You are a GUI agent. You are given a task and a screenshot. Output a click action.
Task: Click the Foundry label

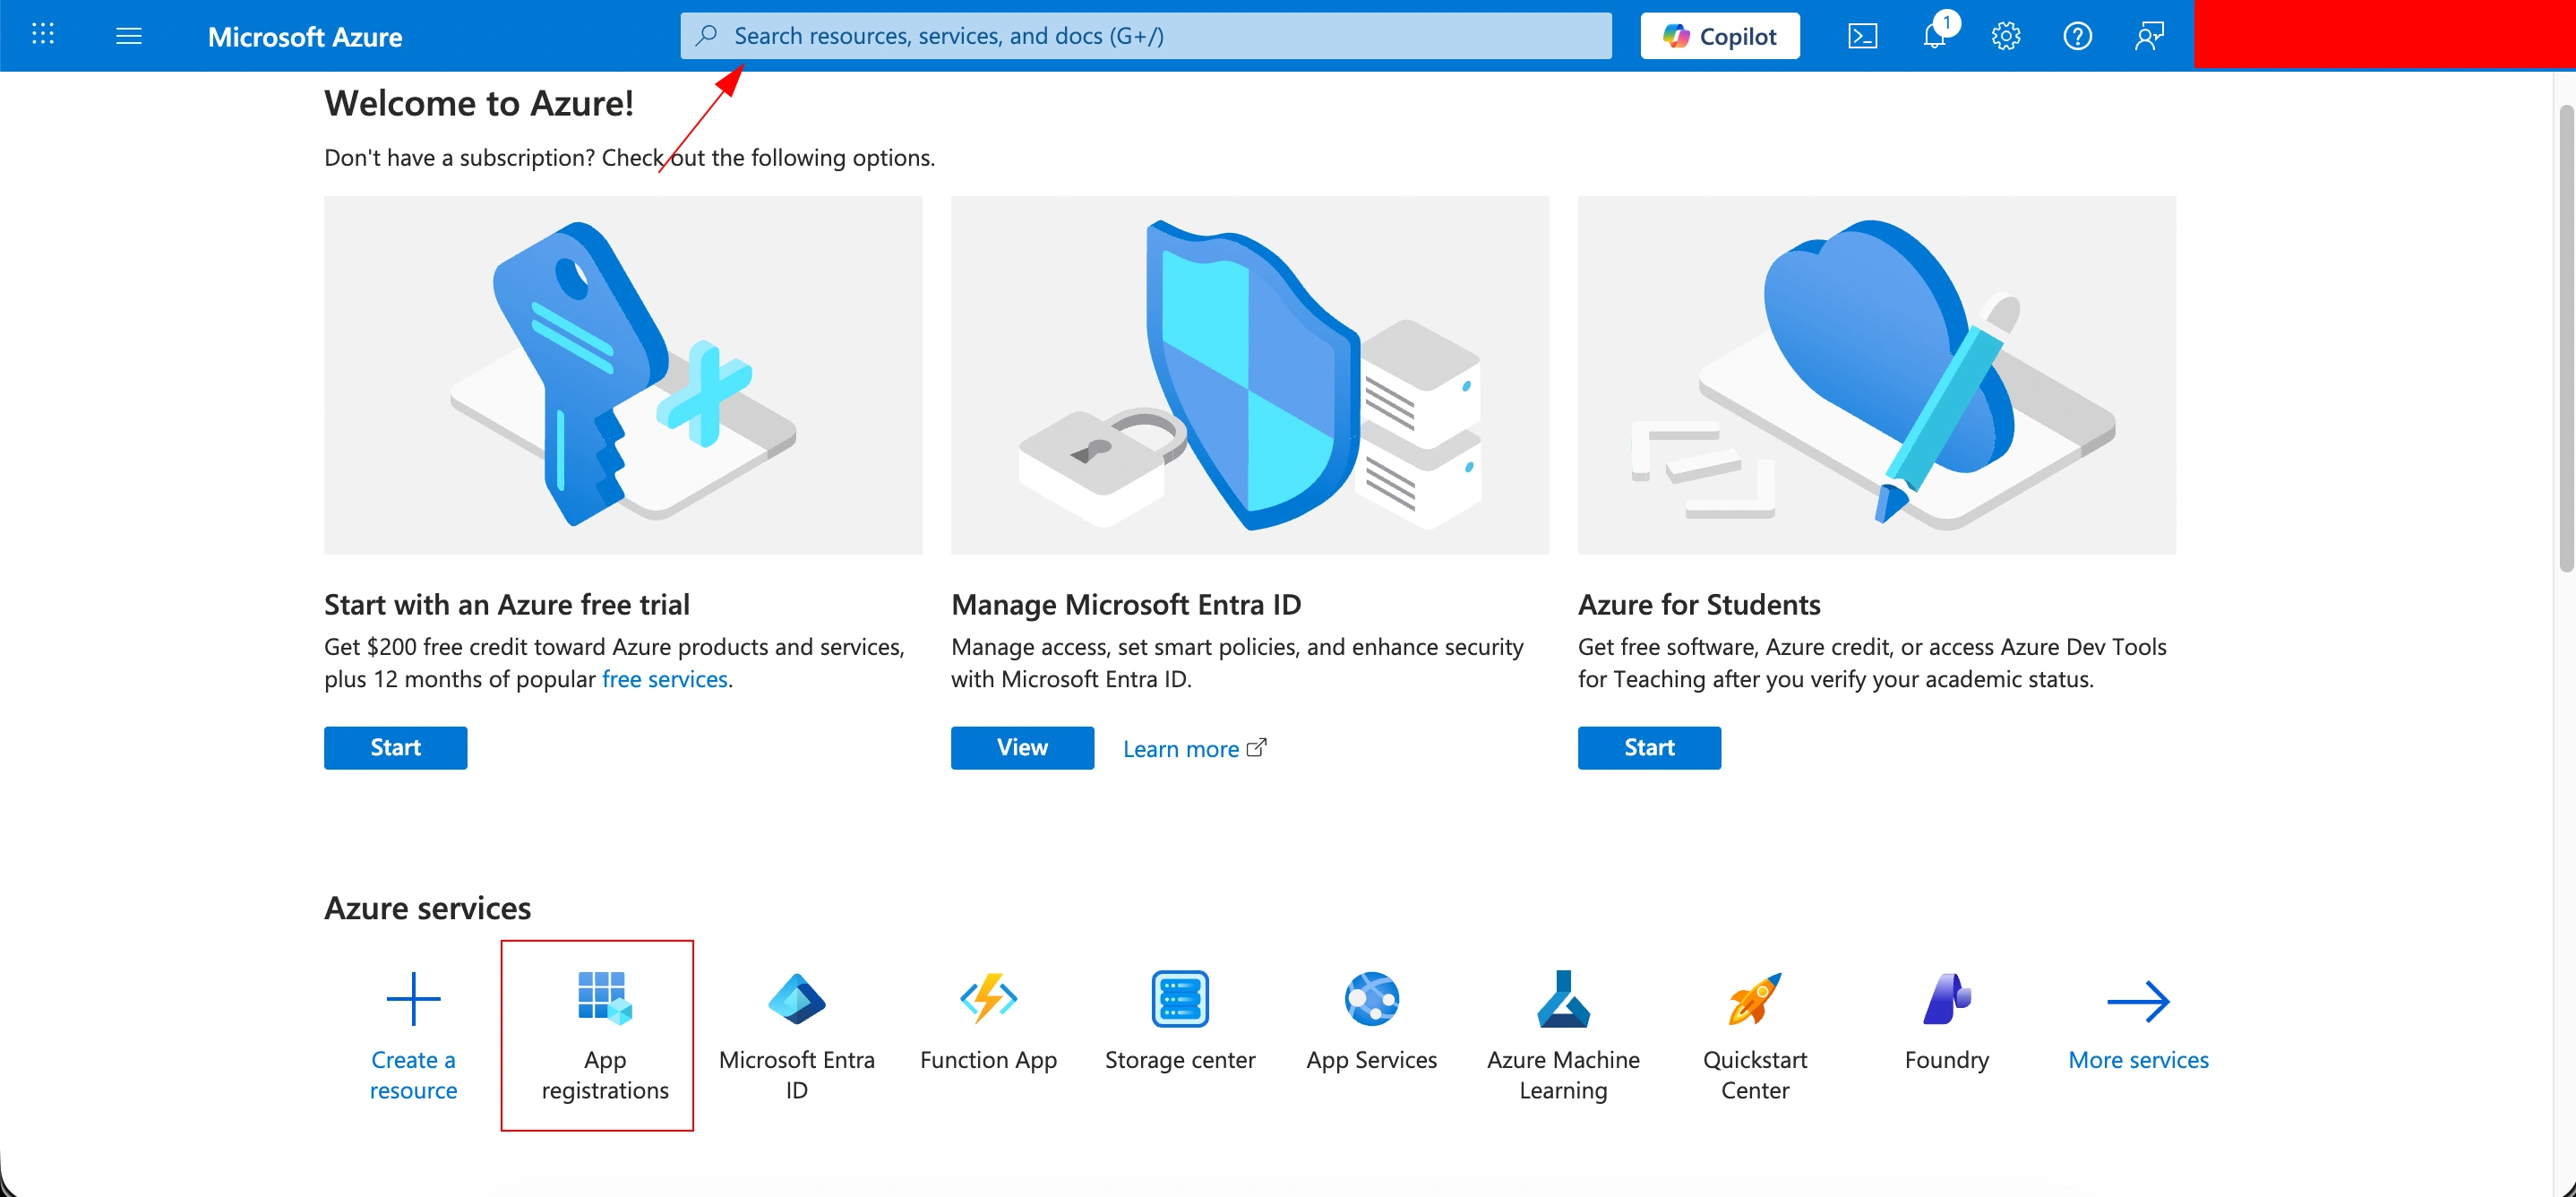[1947, 1060]
